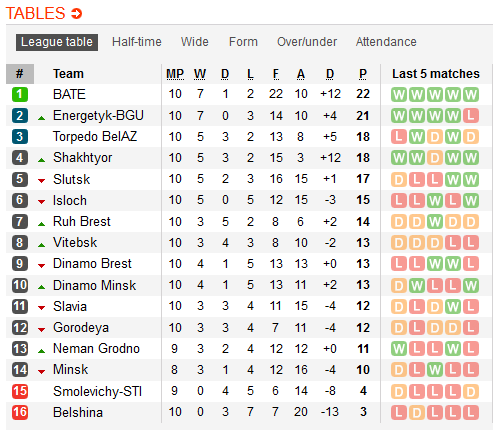Click the last W badge in BATE's row
493x430 pixels.
click(x=471, y=95)
